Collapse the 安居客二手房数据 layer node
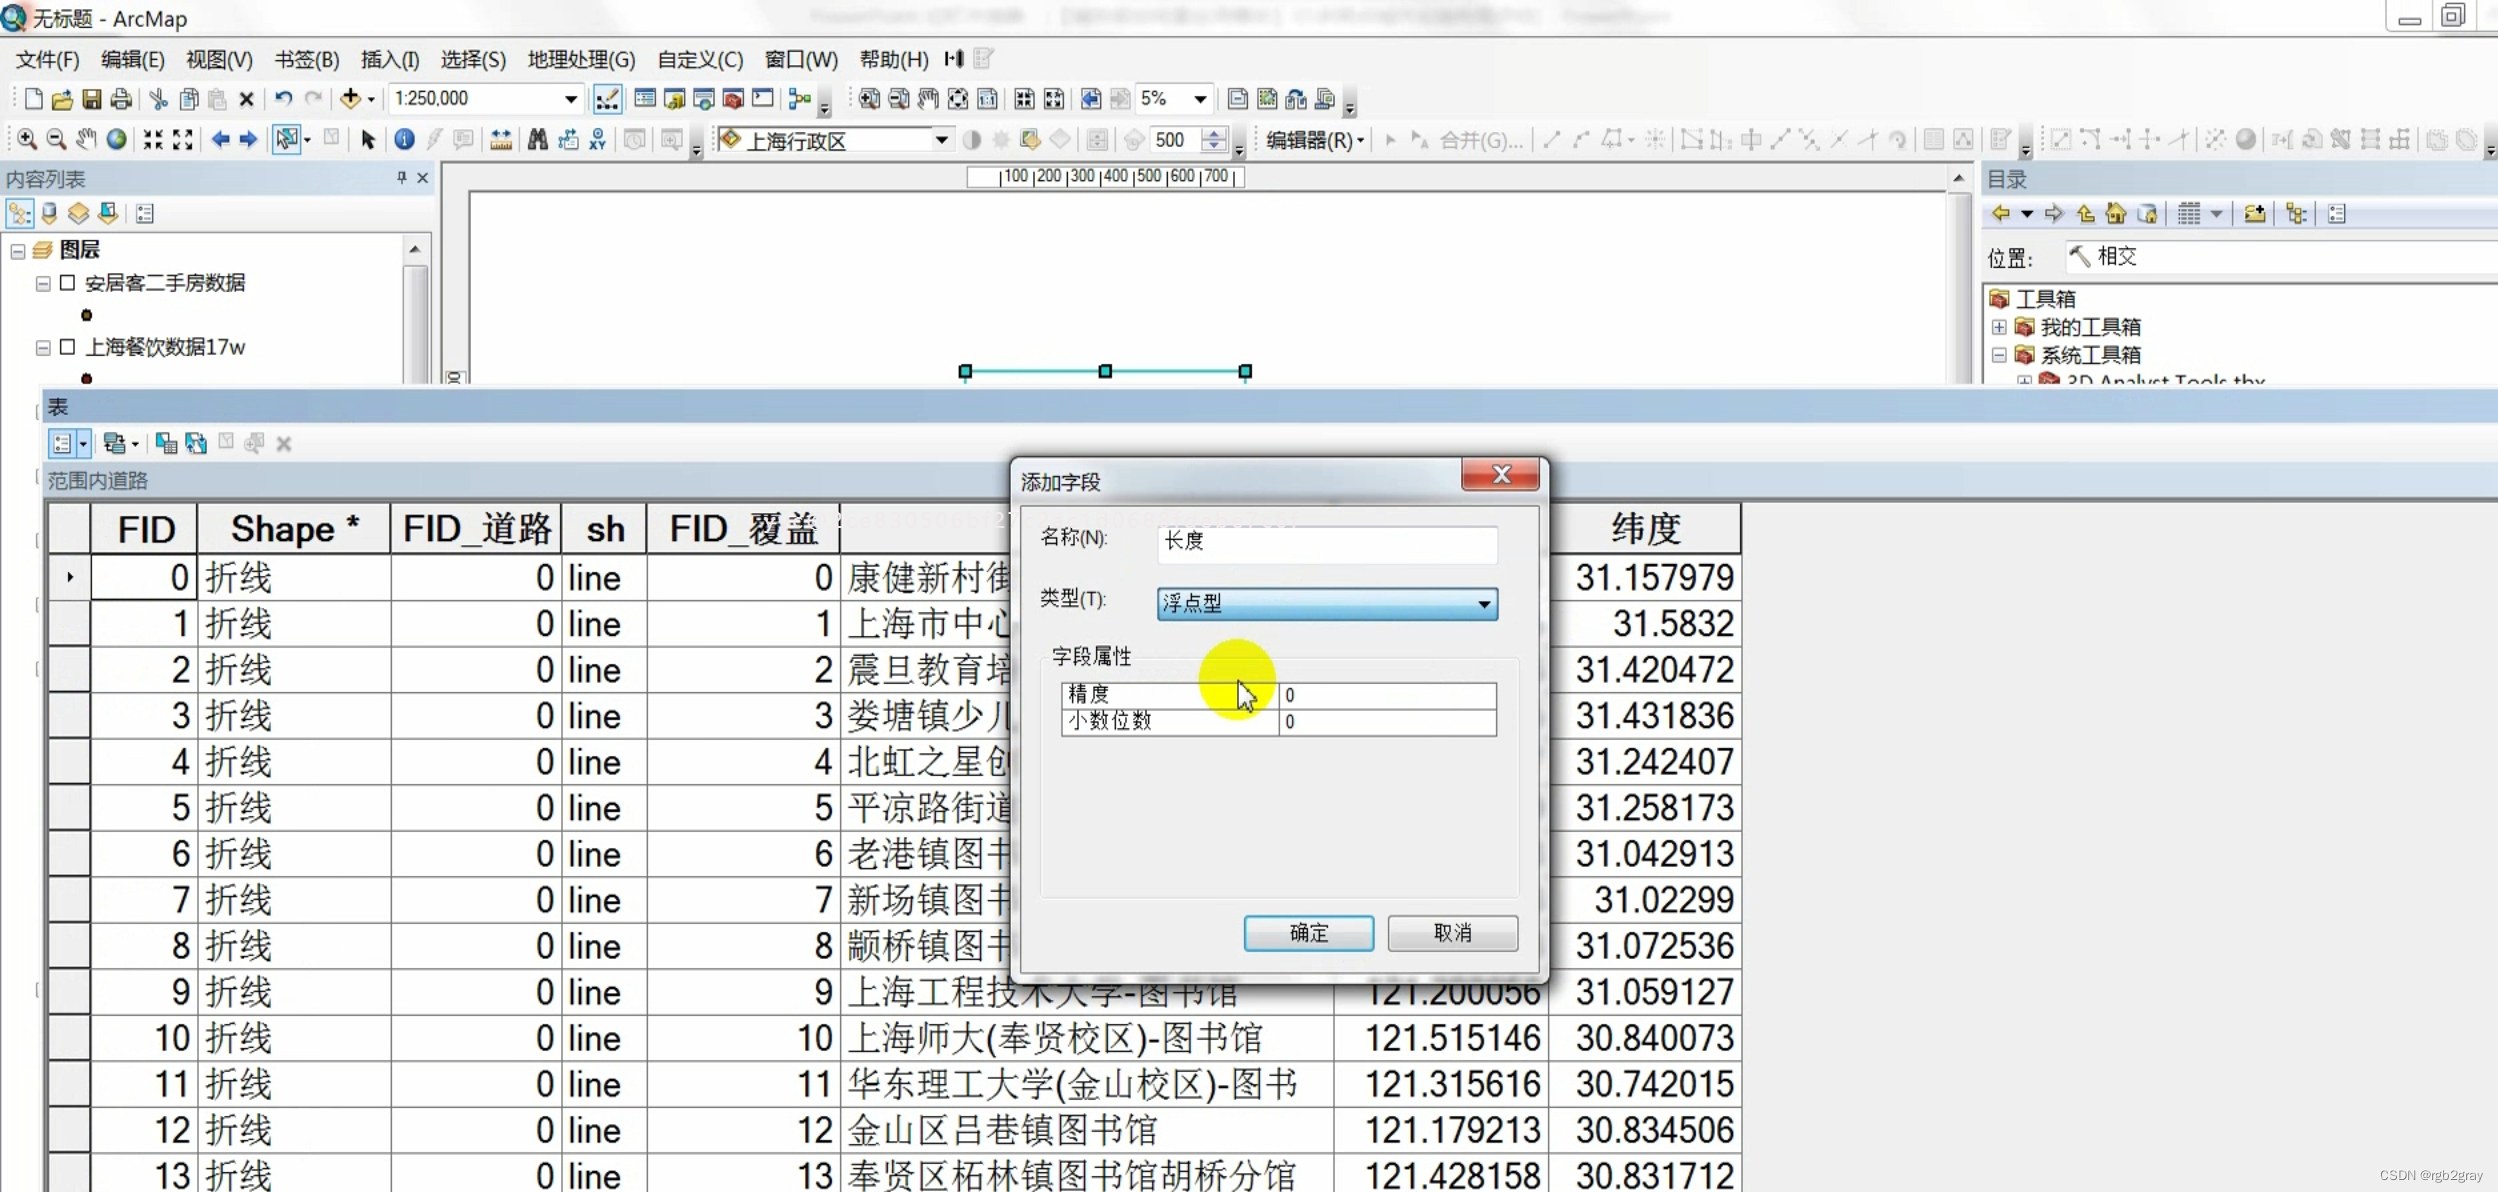The height and width of the screenshot is (1192, 2498). (x=43, y=284)
